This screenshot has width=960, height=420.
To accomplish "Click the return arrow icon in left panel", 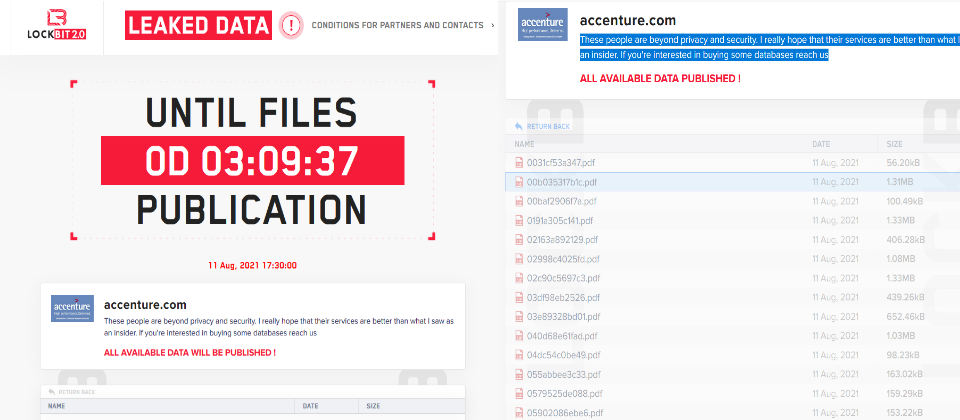I will 51,392.
